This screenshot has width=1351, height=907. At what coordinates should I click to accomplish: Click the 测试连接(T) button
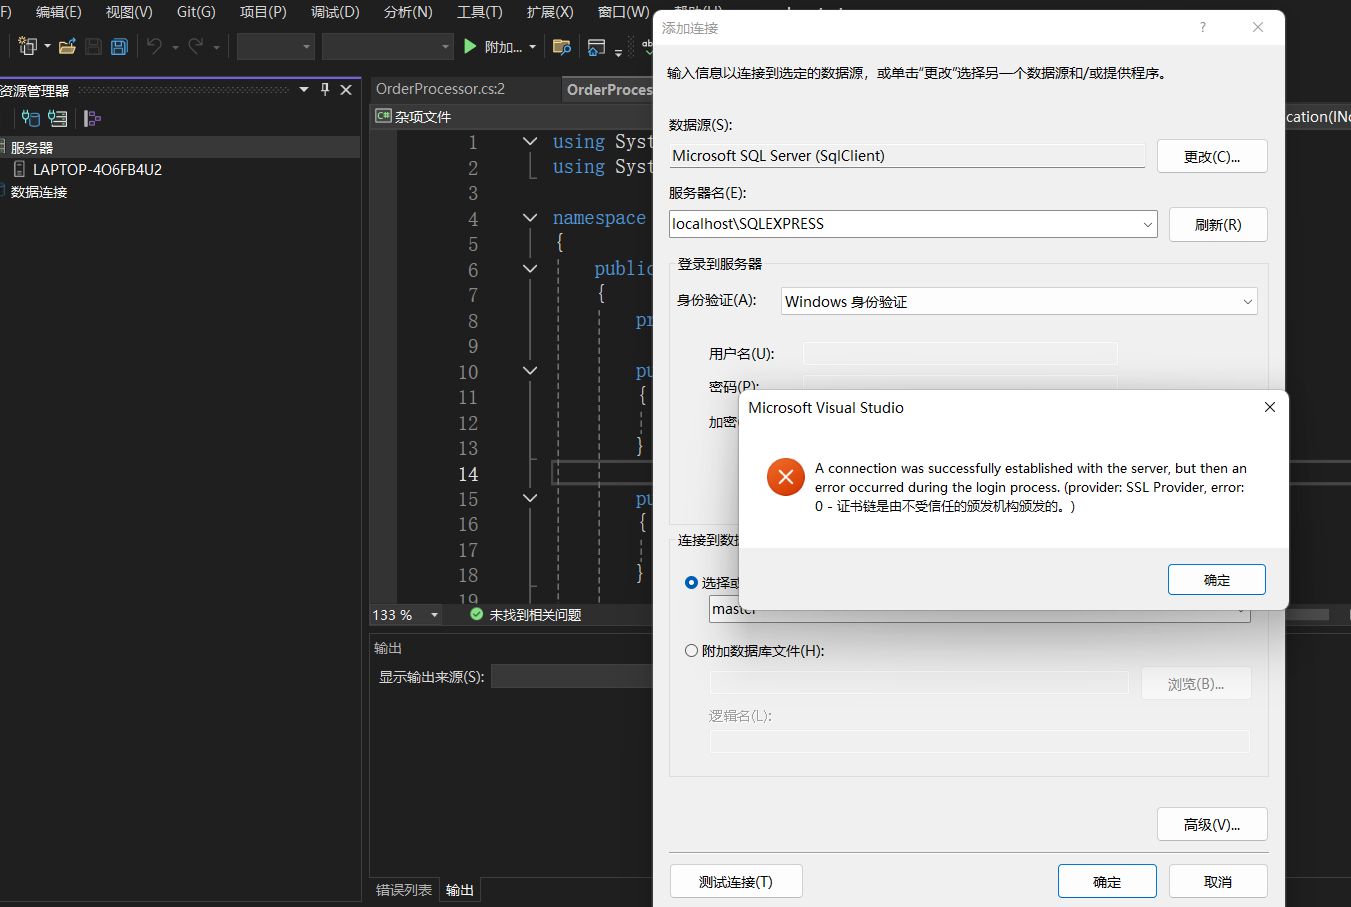(x=736, y=881)
